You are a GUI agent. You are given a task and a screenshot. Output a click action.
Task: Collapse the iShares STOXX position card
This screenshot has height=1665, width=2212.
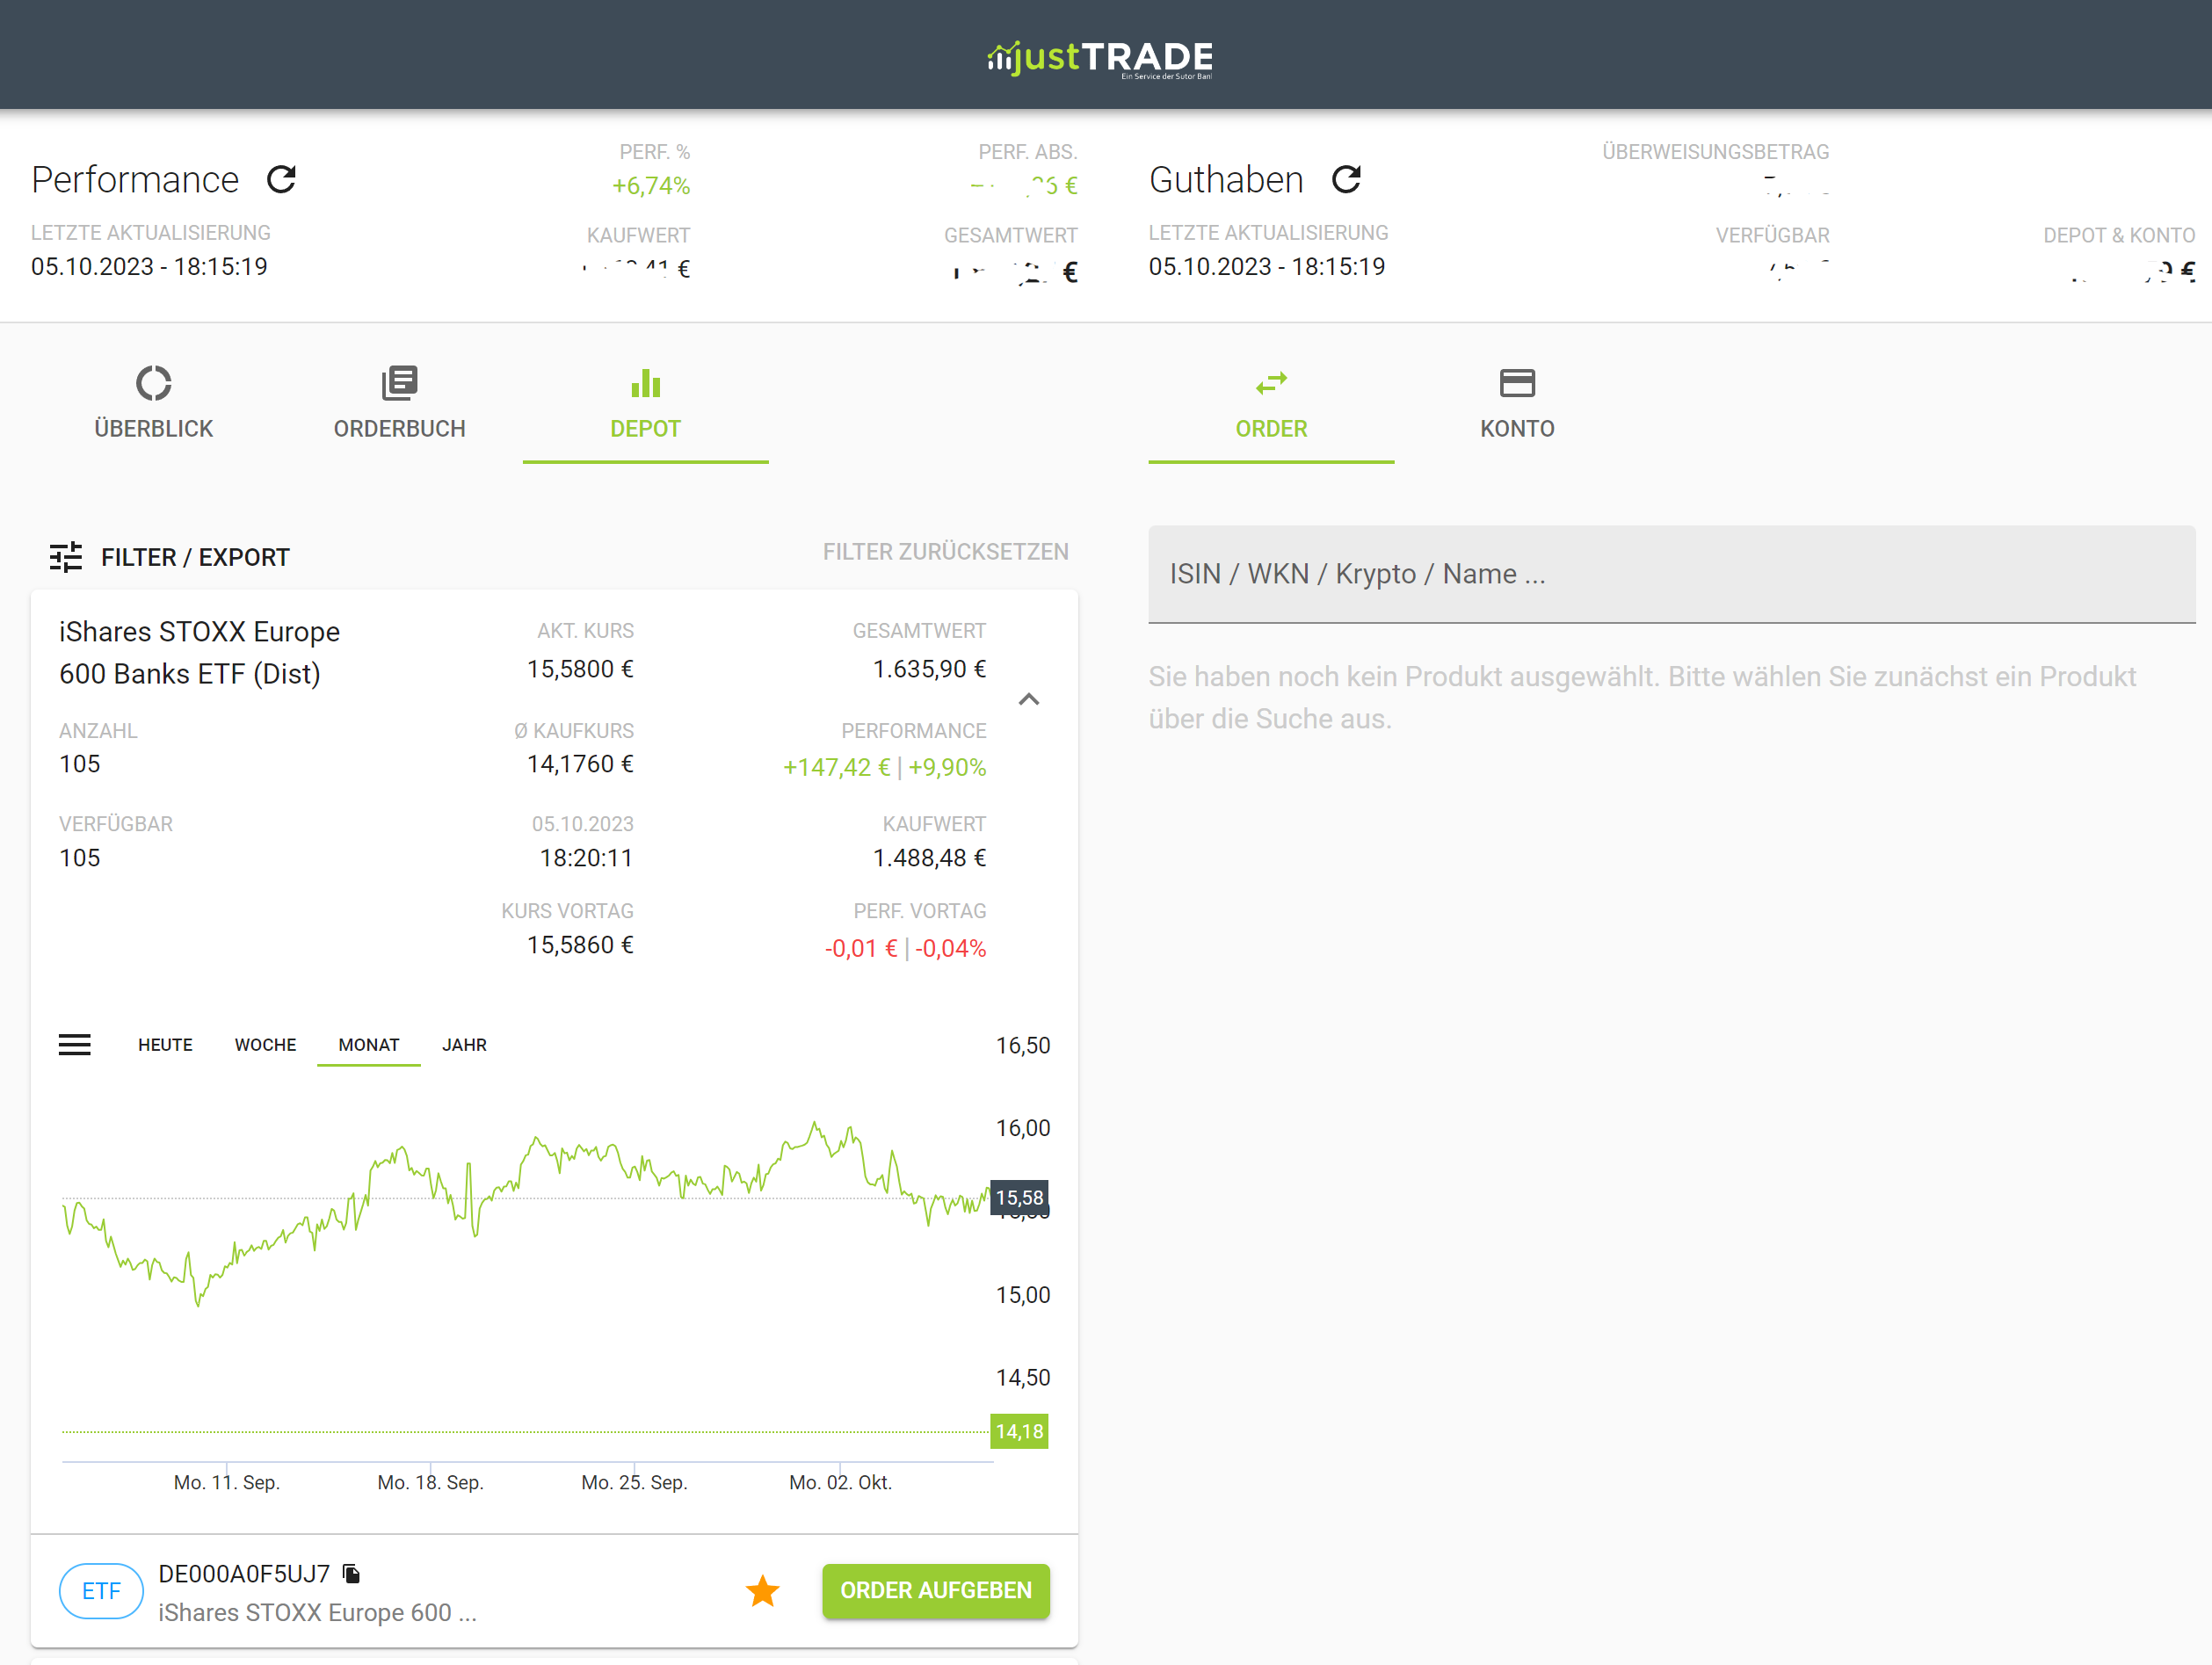1029,700
